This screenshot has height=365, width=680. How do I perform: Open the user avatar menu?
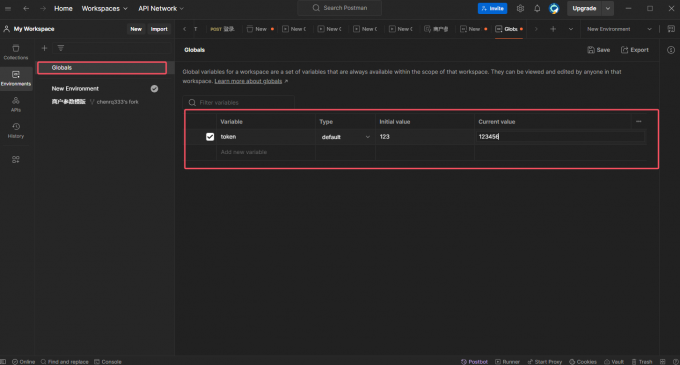click(554, 9)
